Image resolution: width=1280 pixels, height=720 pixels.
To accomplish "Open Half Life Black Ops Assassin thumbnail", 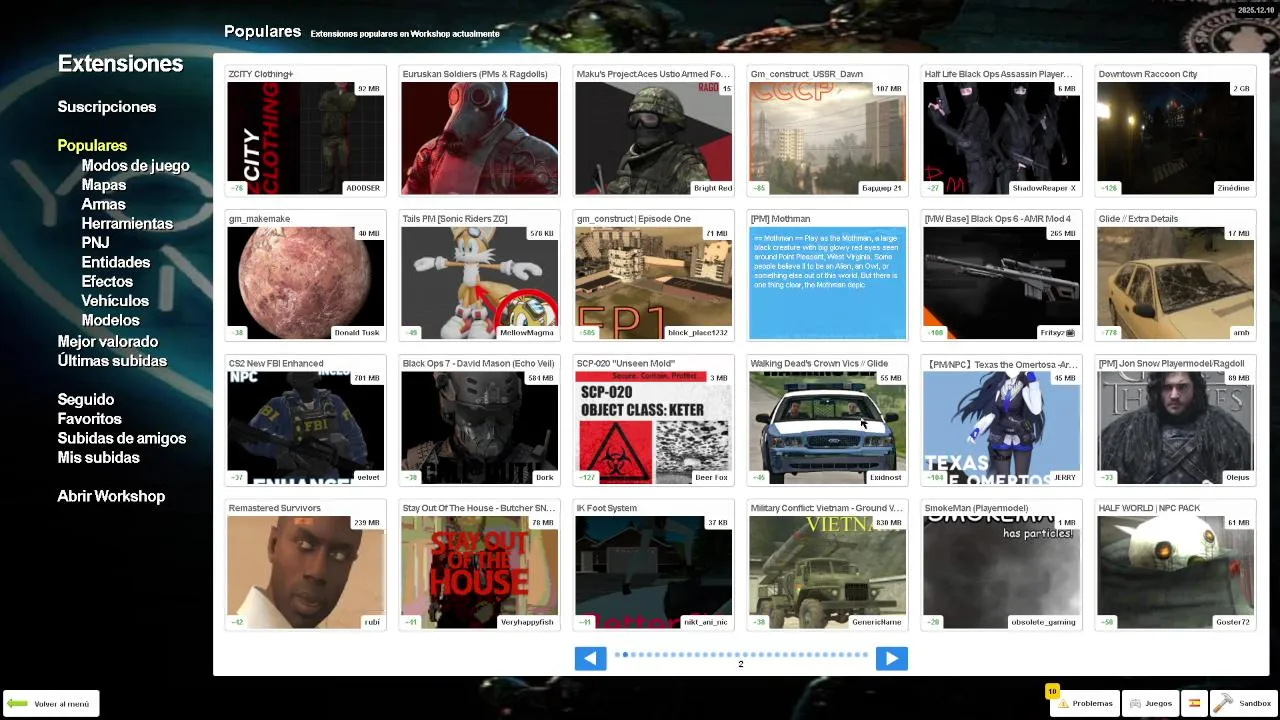I will pos(1001,138).
